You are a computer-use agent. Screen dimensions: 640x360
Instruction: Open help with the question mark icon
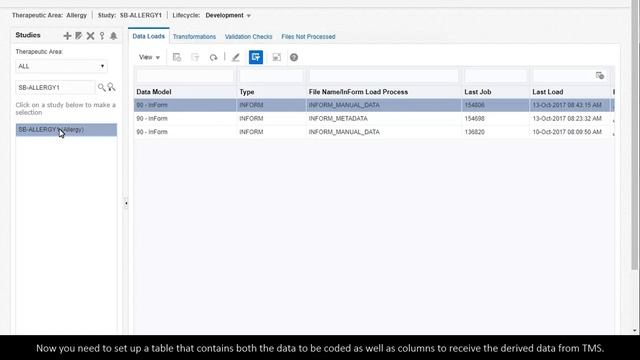294,57
